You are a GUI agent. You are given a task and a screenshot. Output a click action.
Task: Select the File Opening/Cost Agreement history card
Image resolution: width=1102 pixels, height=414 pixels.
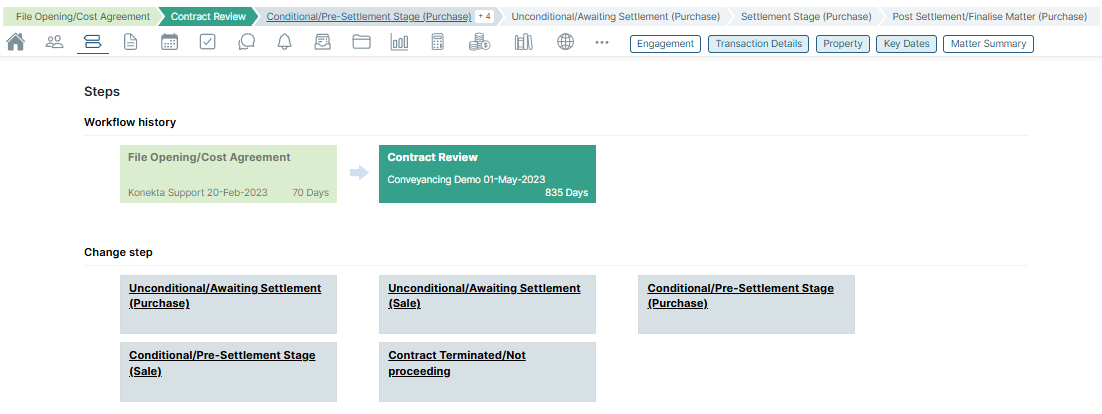coord(228,174)
